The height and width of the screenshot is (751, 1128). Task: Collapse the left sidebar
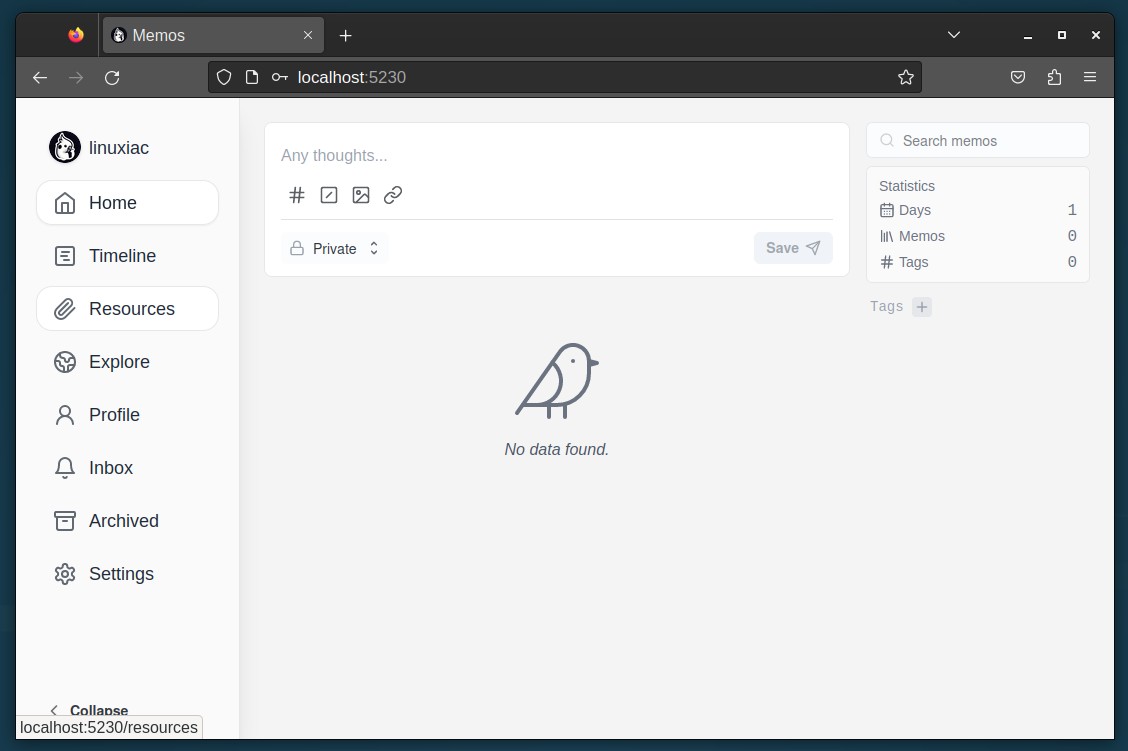pos(89,710)
